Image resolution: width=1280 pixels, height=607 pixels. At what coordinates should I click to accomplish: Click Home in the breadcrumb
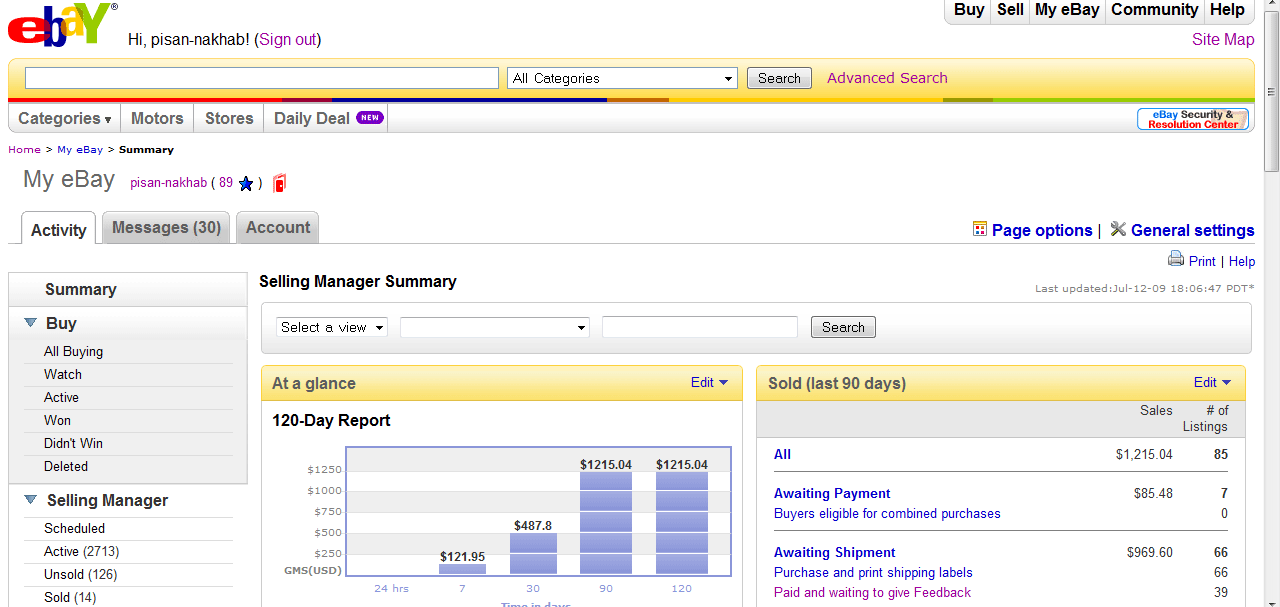coord(24,150)
